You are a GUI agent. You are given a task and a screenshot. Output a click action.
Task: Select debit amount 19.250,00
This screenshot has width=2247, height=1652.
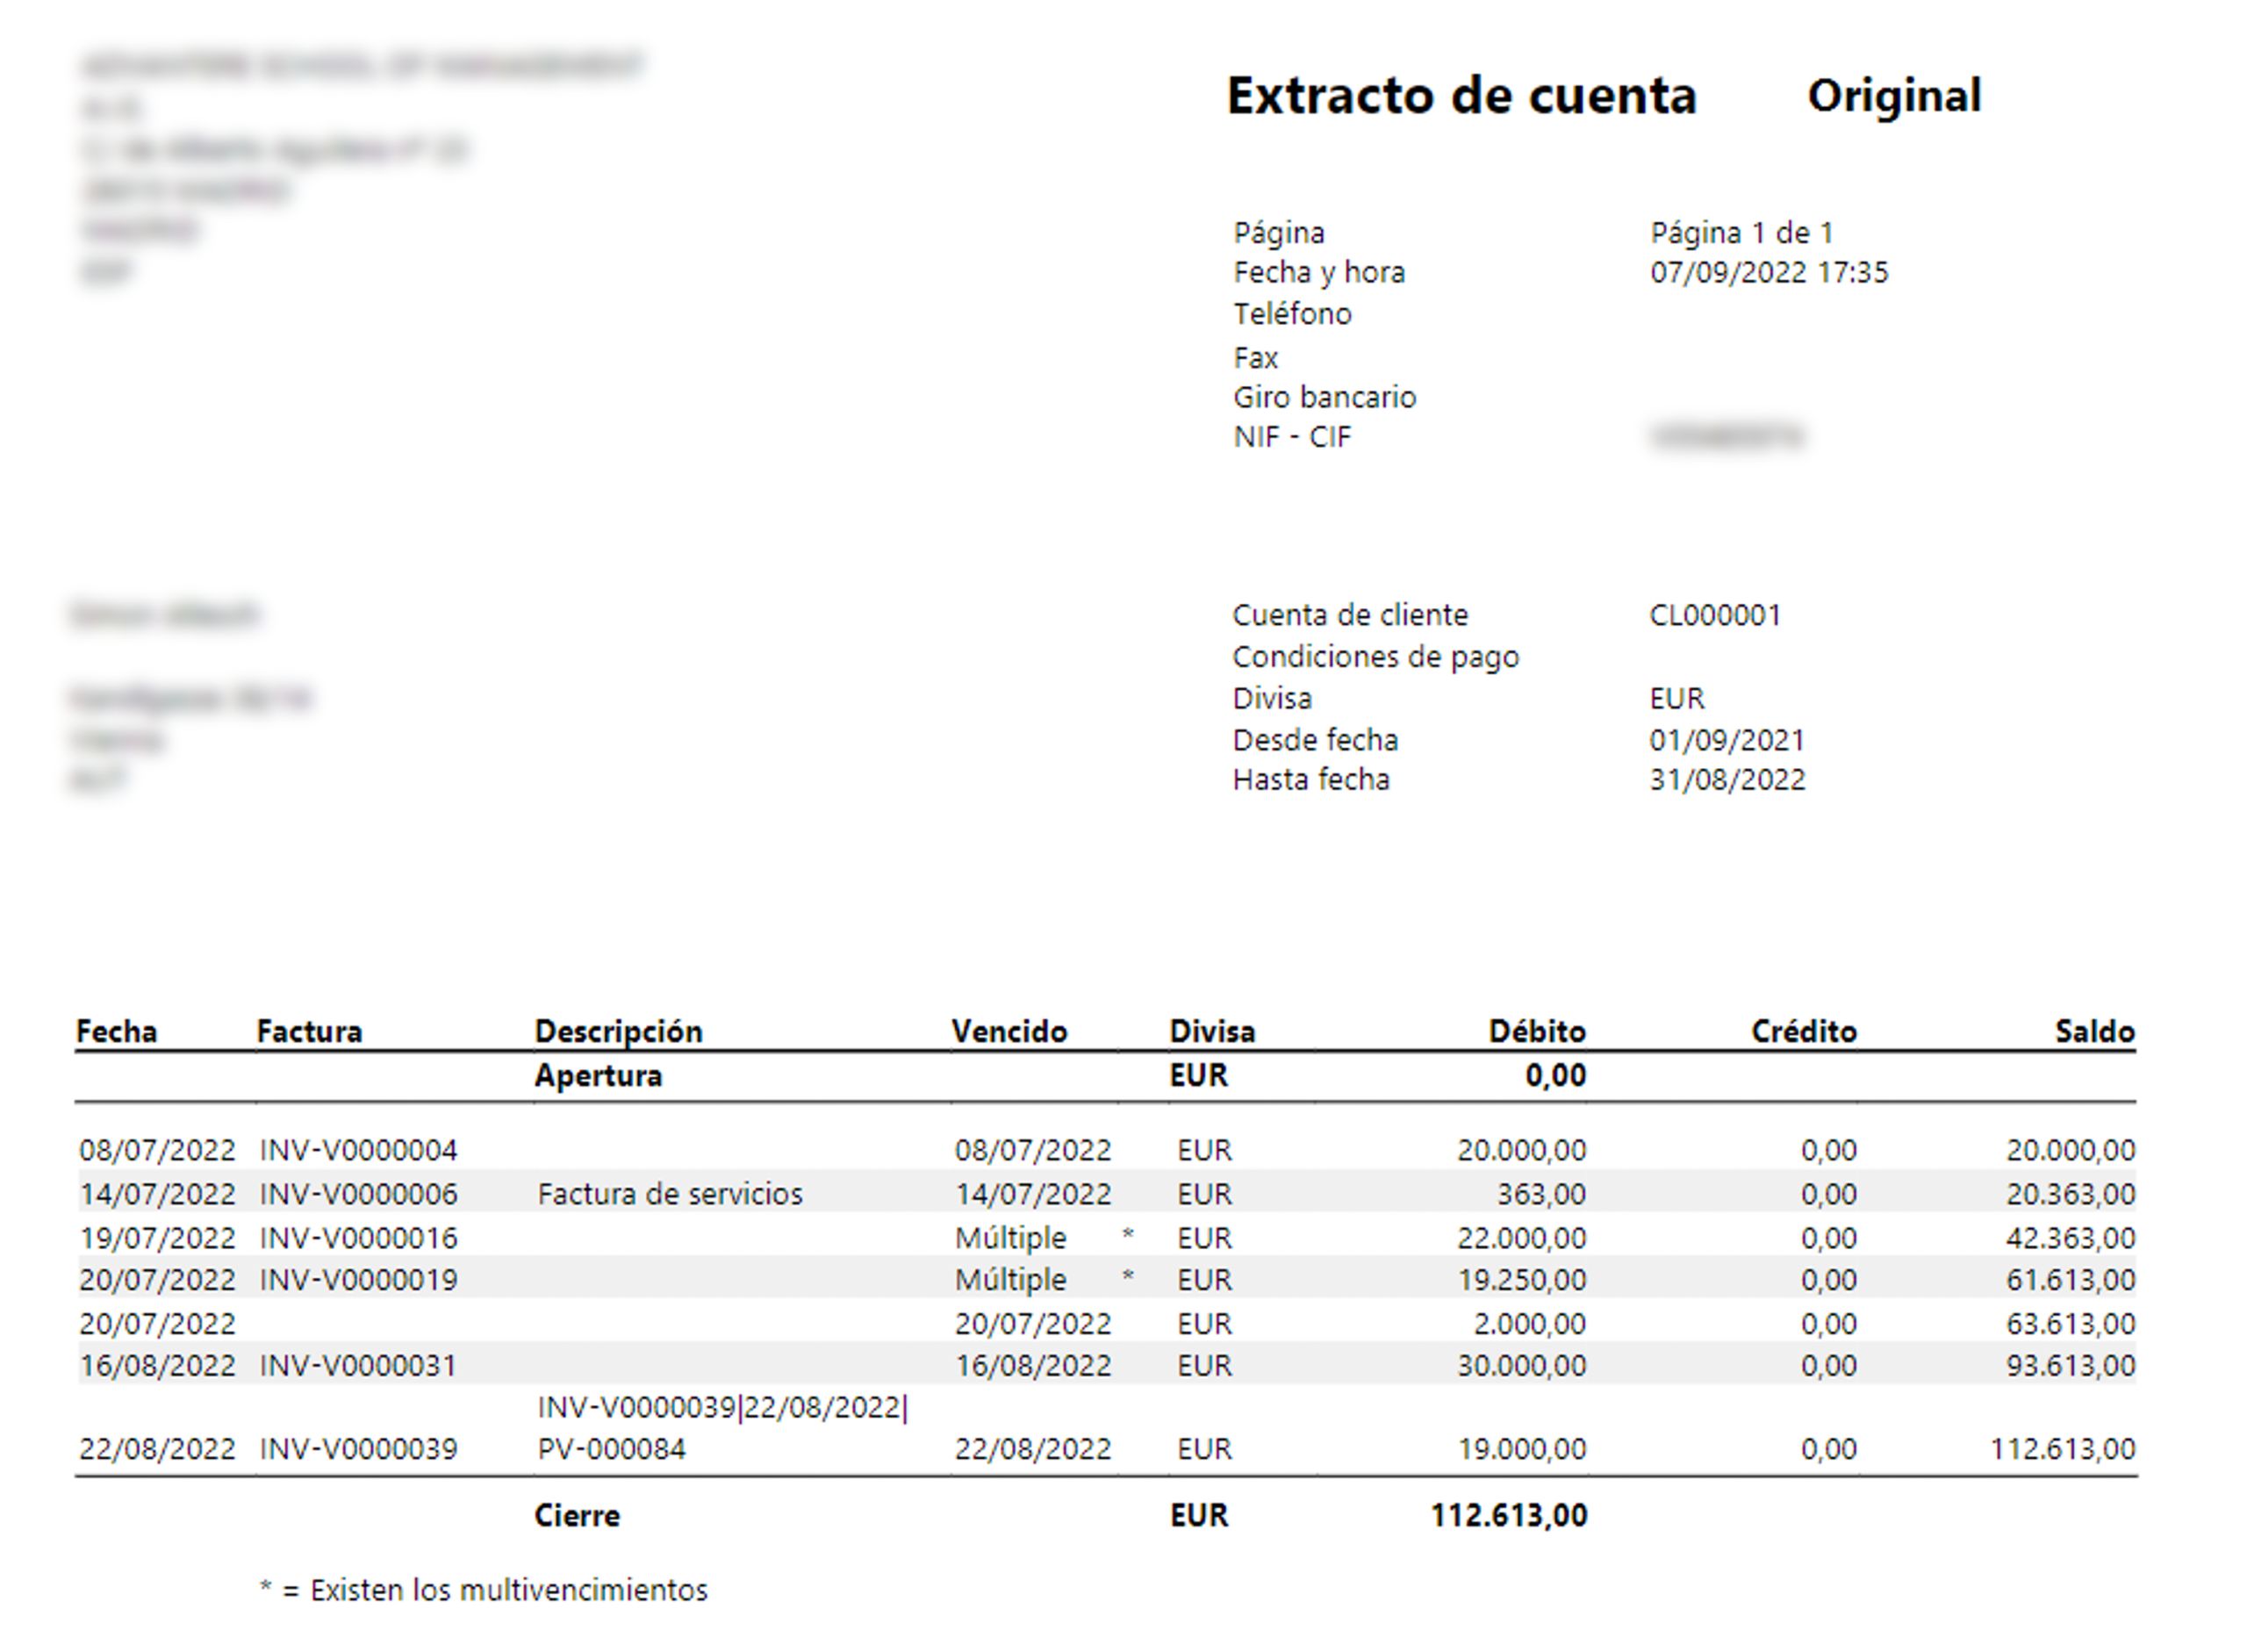1521,1280
